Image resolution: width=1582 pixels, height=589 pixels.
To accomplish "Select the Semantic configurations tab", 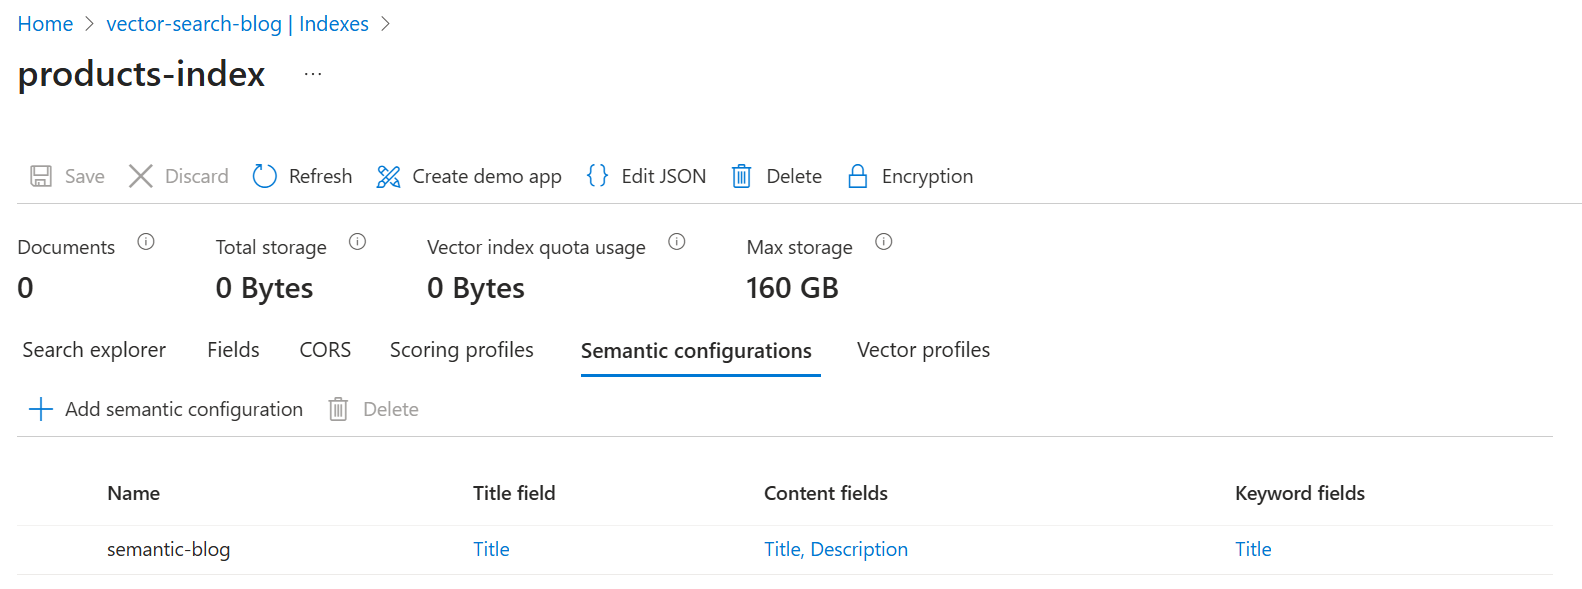I will 696,351.
